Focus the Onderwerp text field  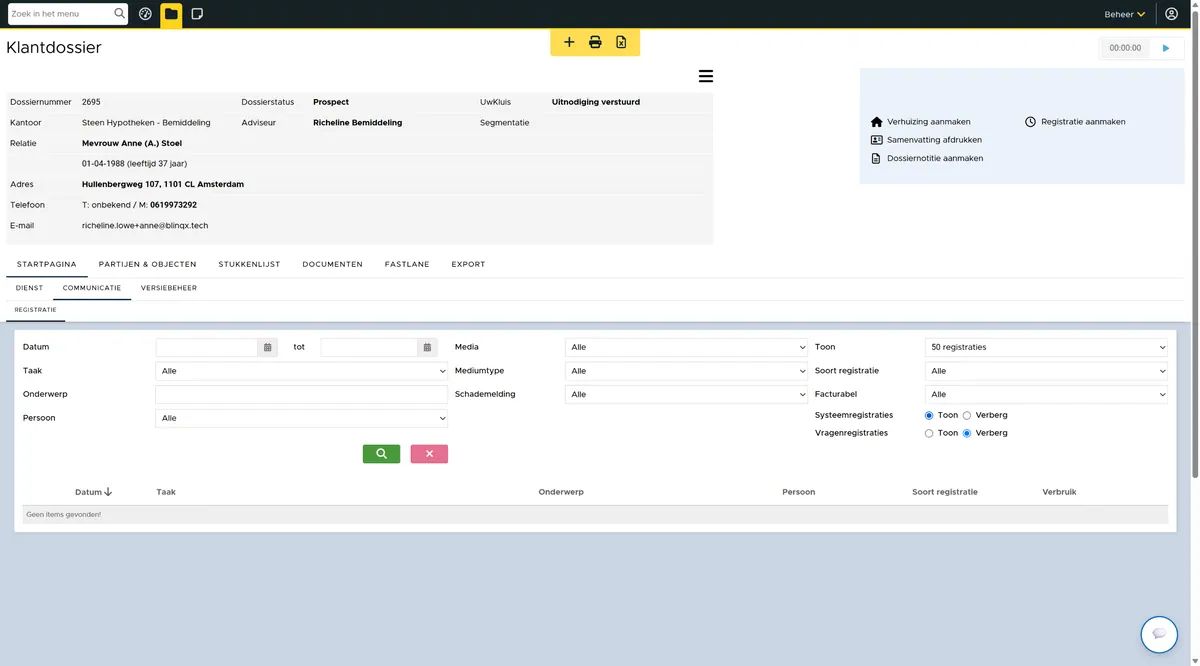pyautogui.click(x=301, y=394)
